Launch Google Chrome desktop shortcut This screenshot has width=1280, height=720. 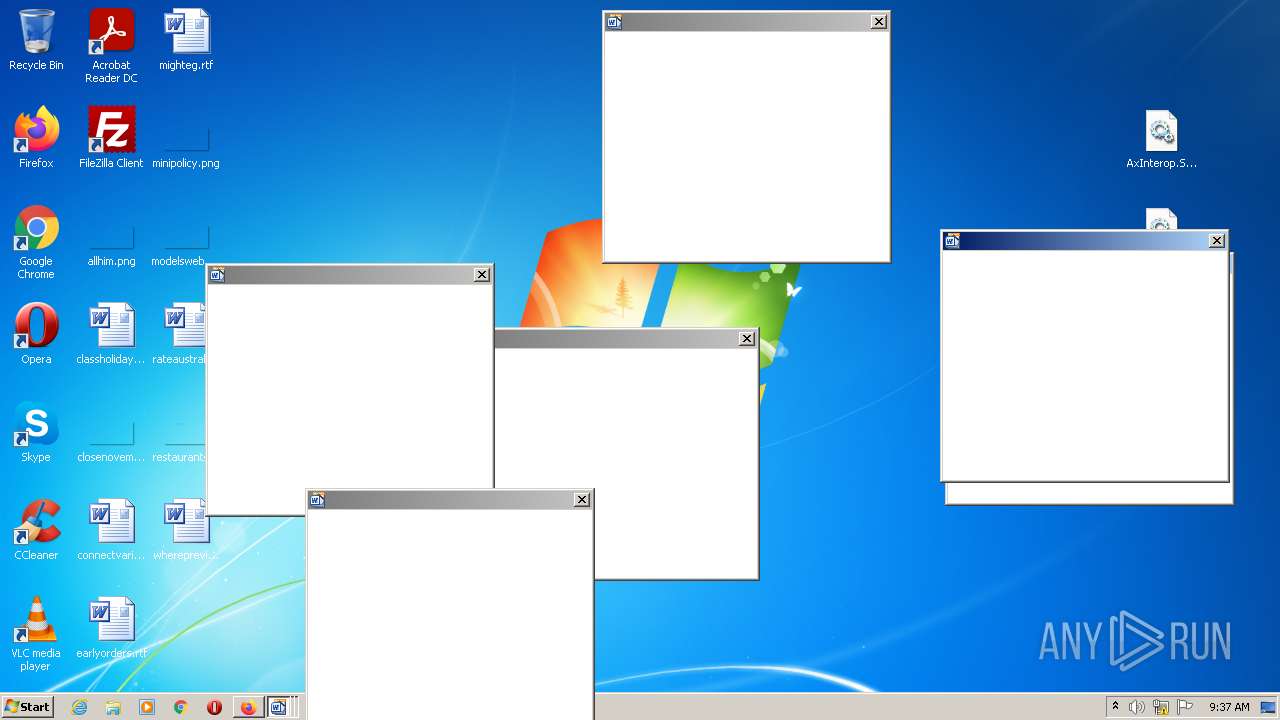[x=36, y=241]
